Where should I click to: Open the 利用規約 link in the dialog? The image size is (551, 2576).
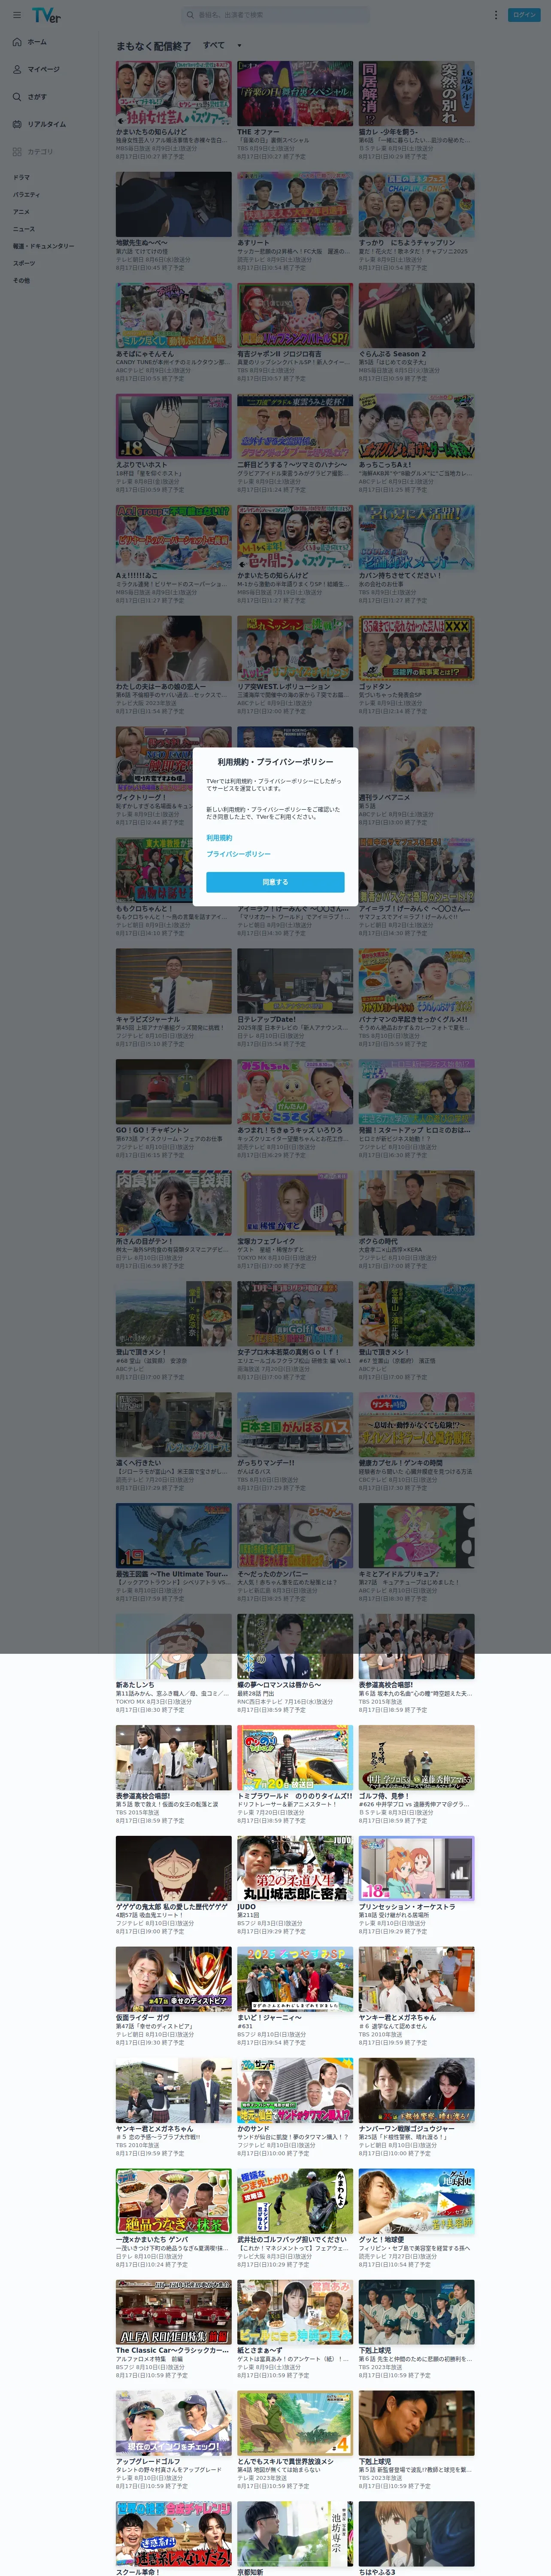(x=219, y=838)
